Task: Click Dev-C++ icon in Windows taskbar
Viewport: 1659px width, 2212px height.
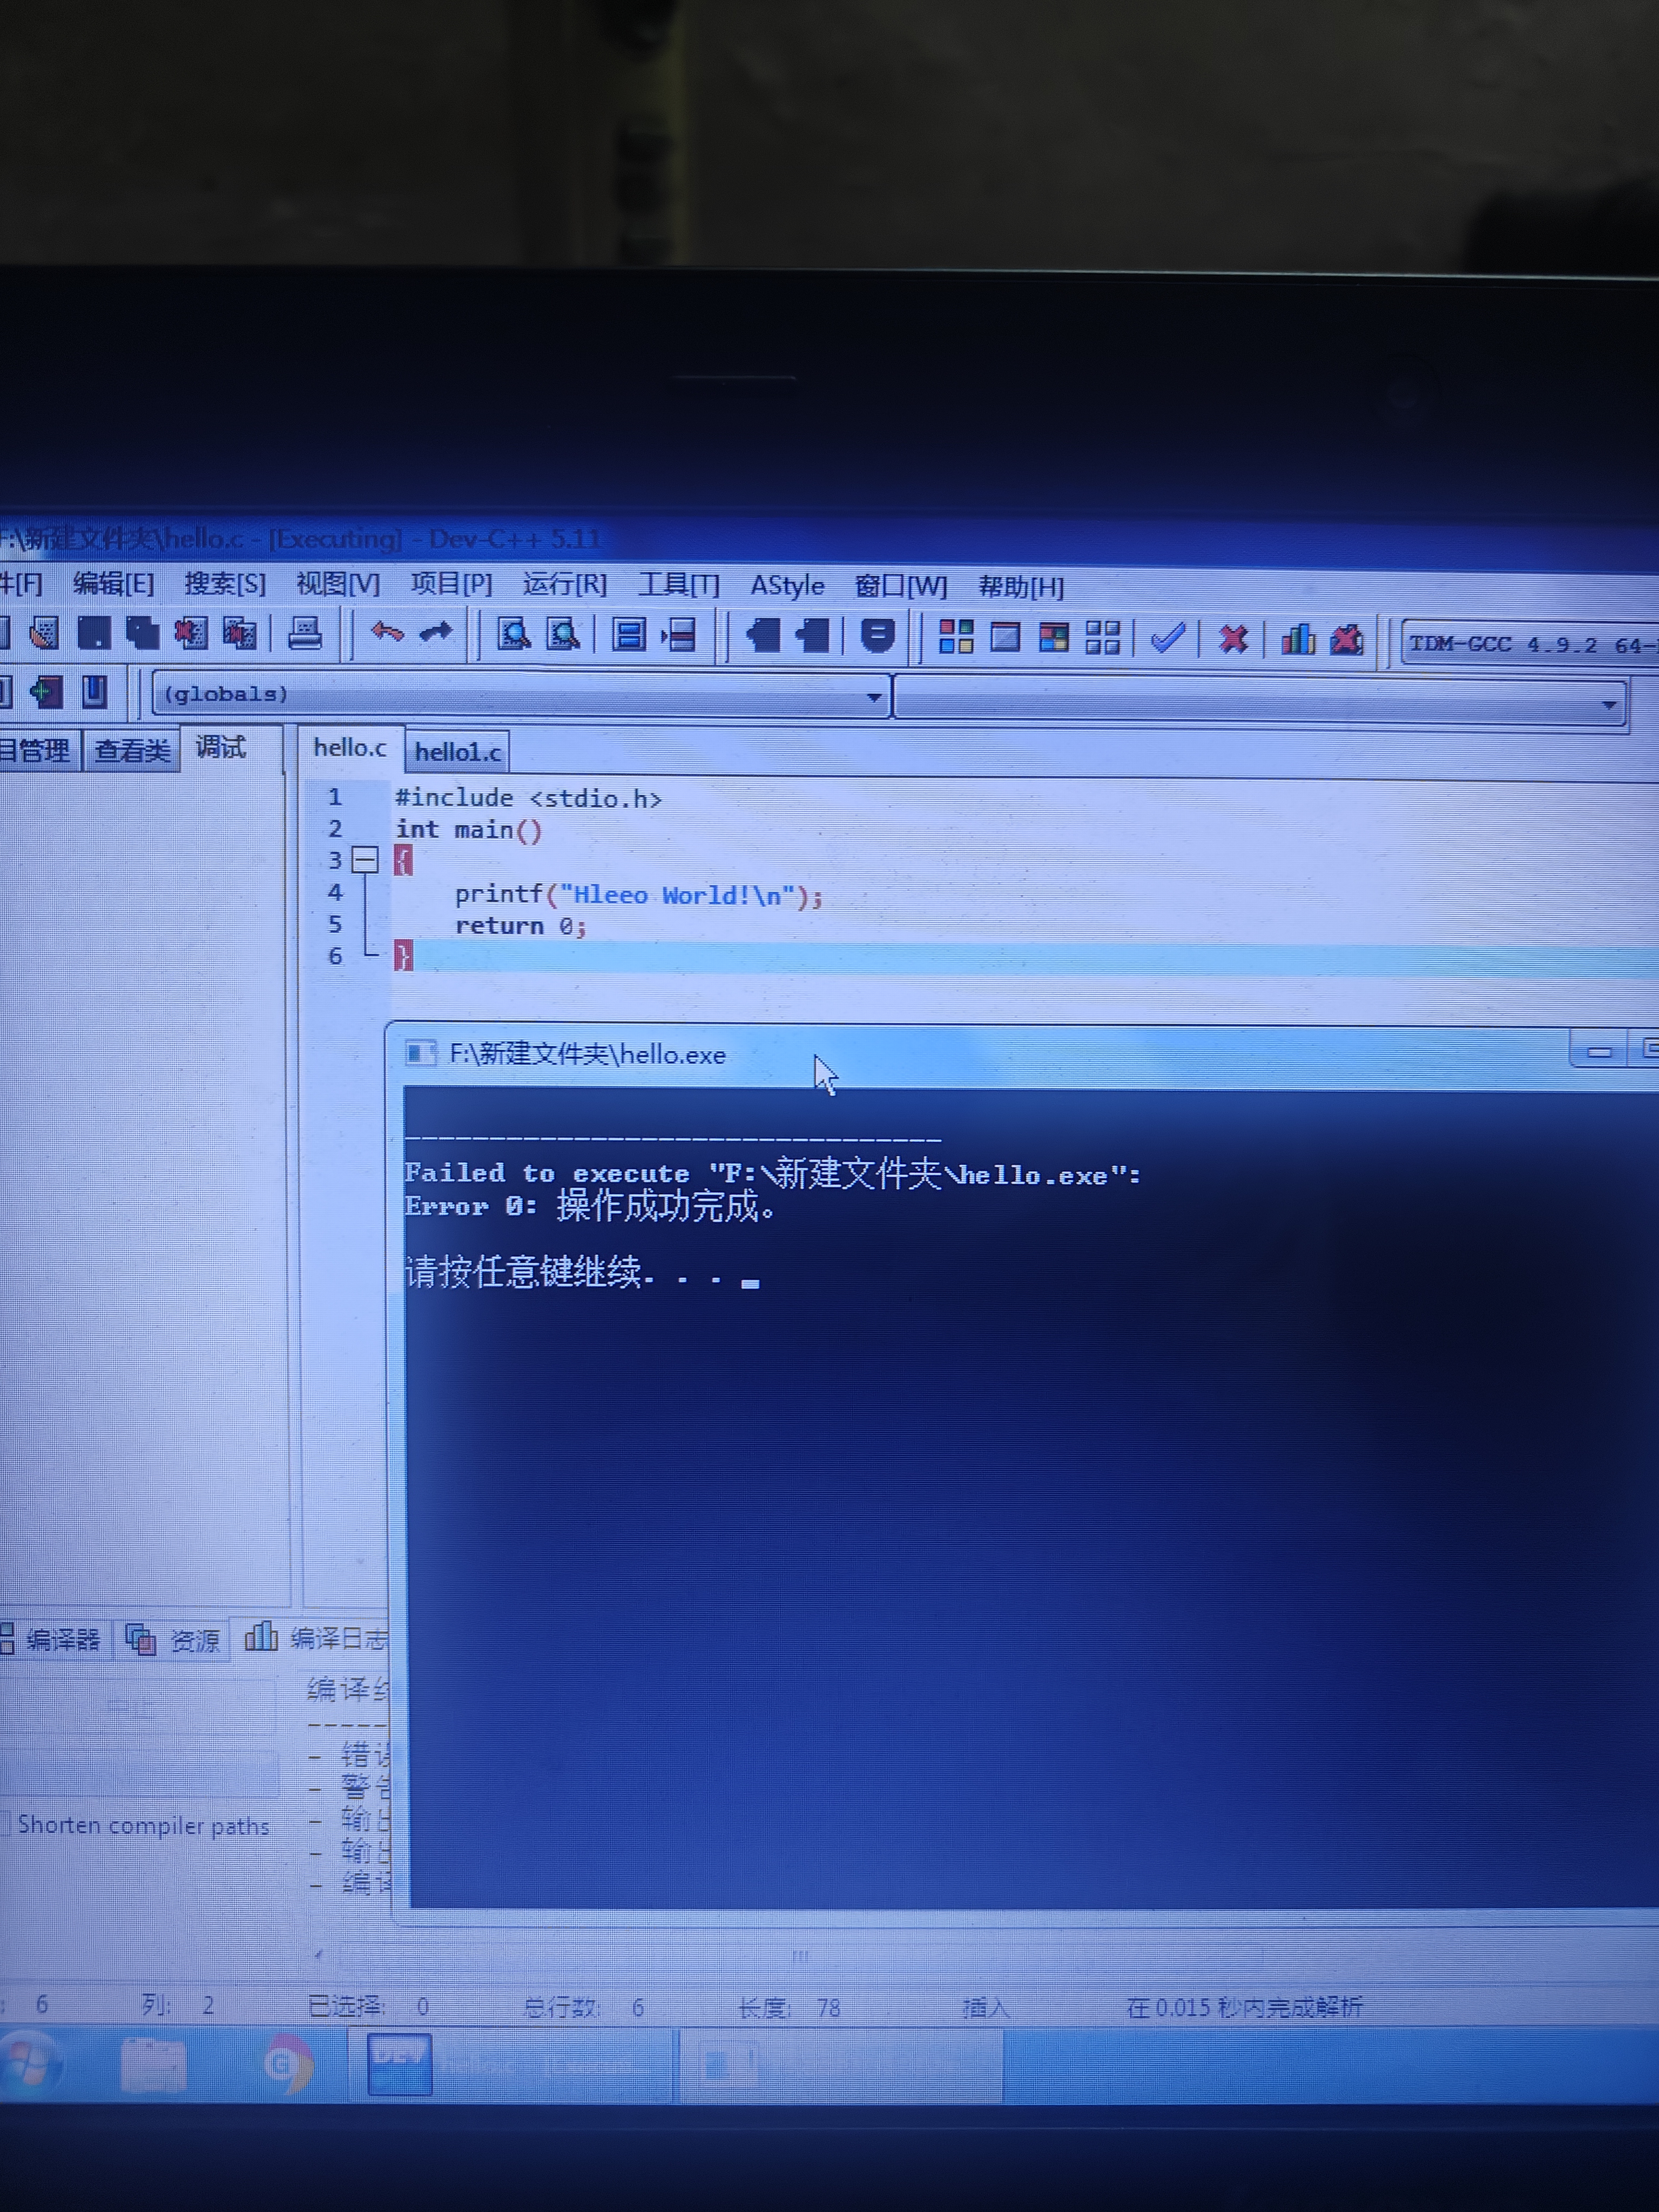Action: [399, 2063]
